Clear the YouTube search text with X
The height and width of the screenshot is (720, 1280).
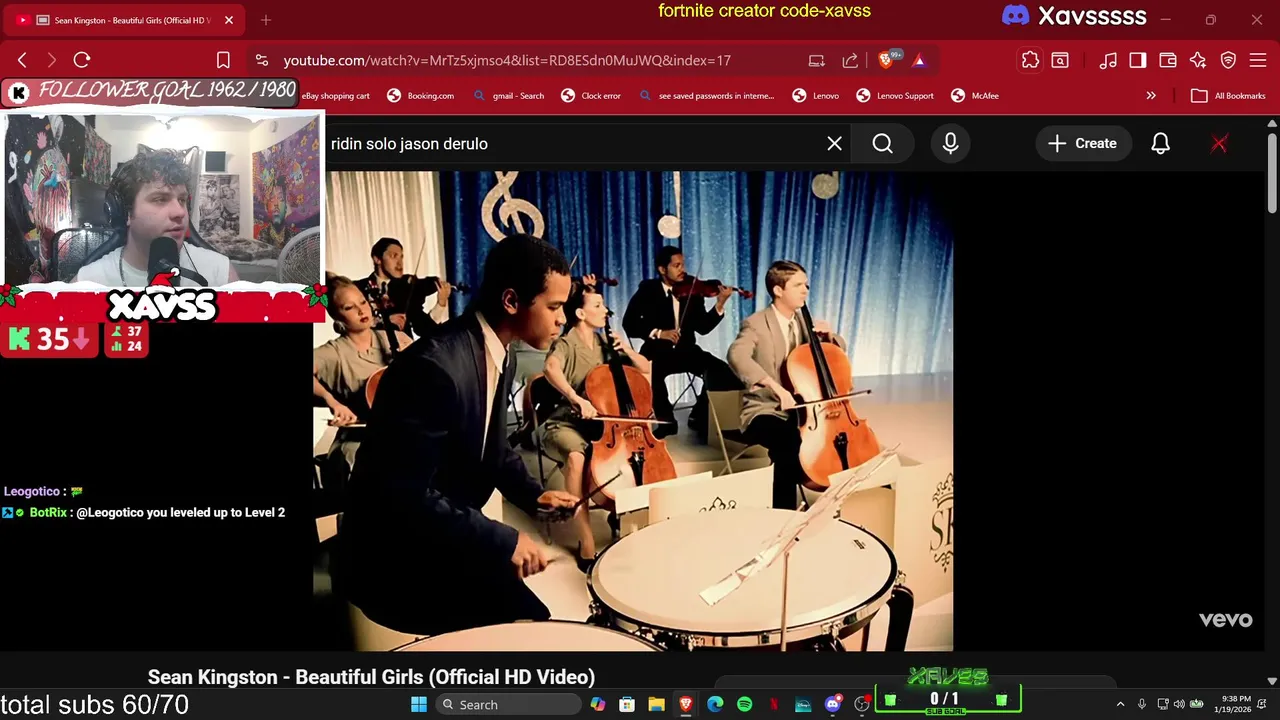(834, 144)
